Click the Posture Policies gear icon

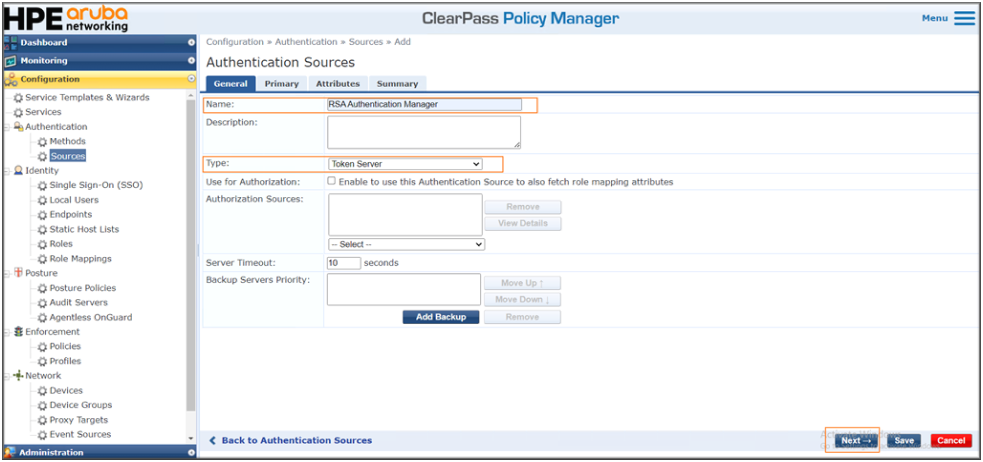click(42, 288)
